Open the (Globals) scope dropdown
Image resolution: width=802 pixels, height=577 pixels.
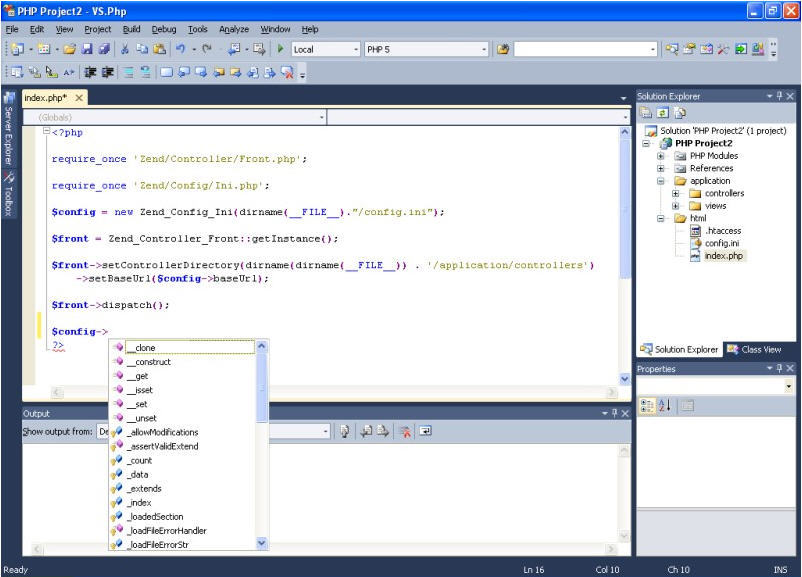322,117
